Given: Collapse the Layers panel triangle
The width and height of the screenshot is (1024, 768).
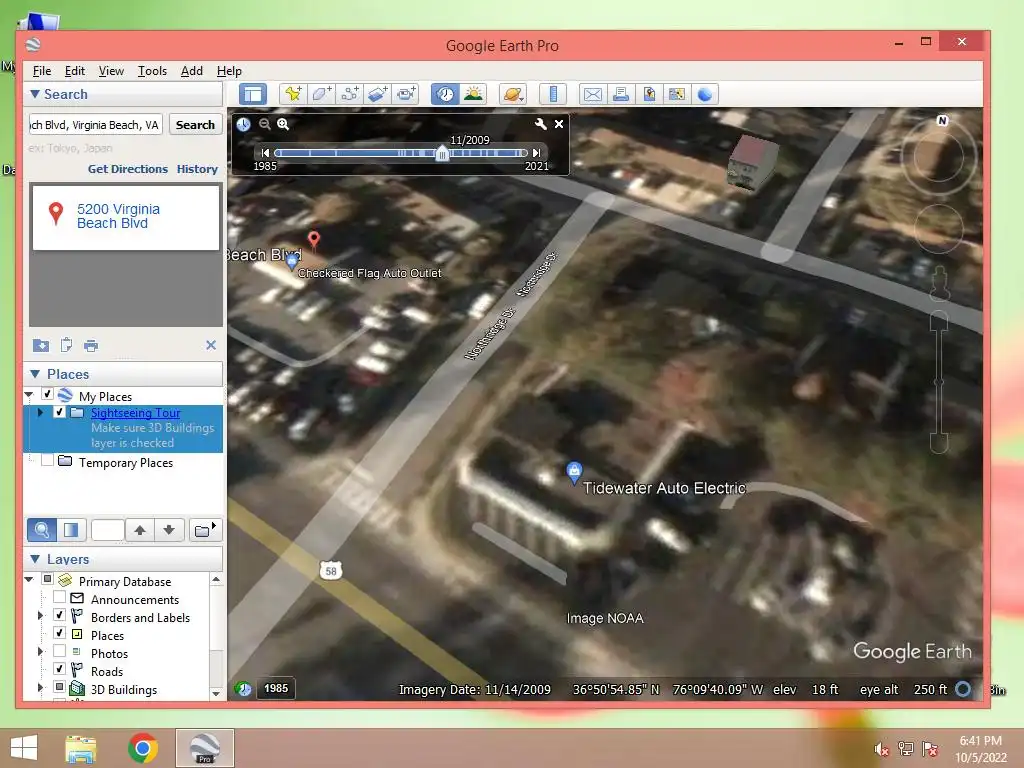Looking at the screenshot, I should coord(35,559).
